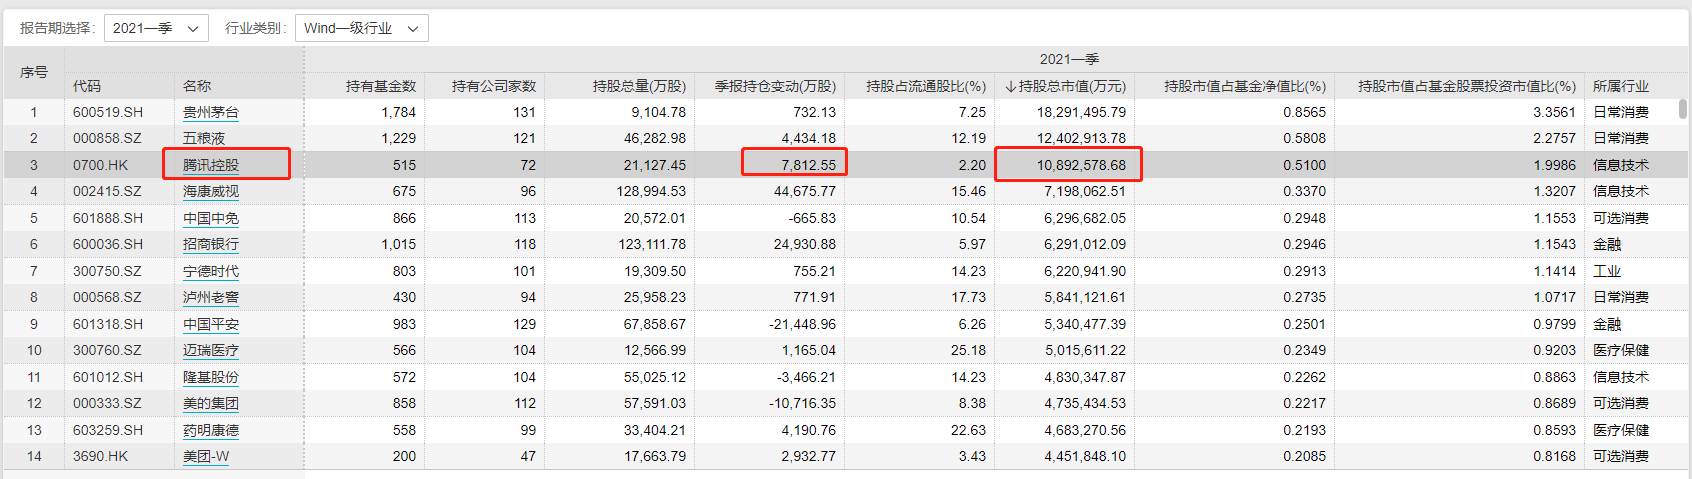Open the 中国平安 stock link
This screenshot has width=1692, height=479.
pos(211,324)
